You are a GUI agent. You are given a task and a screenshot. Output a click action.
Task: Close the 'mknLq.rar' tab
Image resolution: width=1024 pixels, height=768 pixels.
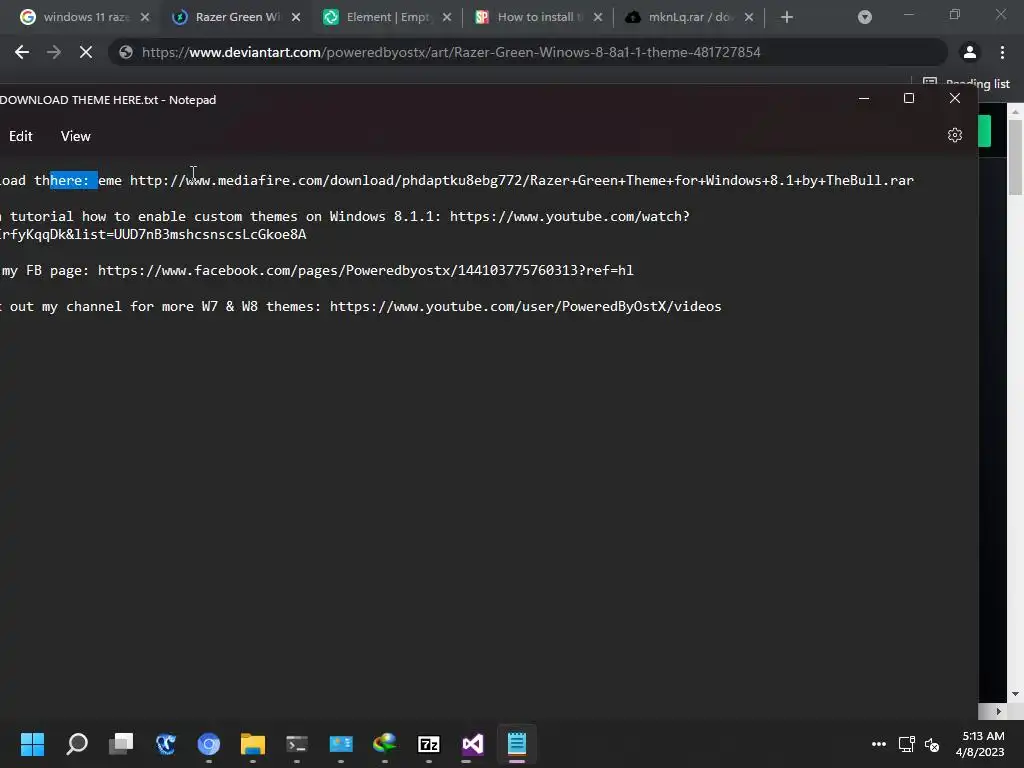tap(749, 17)
